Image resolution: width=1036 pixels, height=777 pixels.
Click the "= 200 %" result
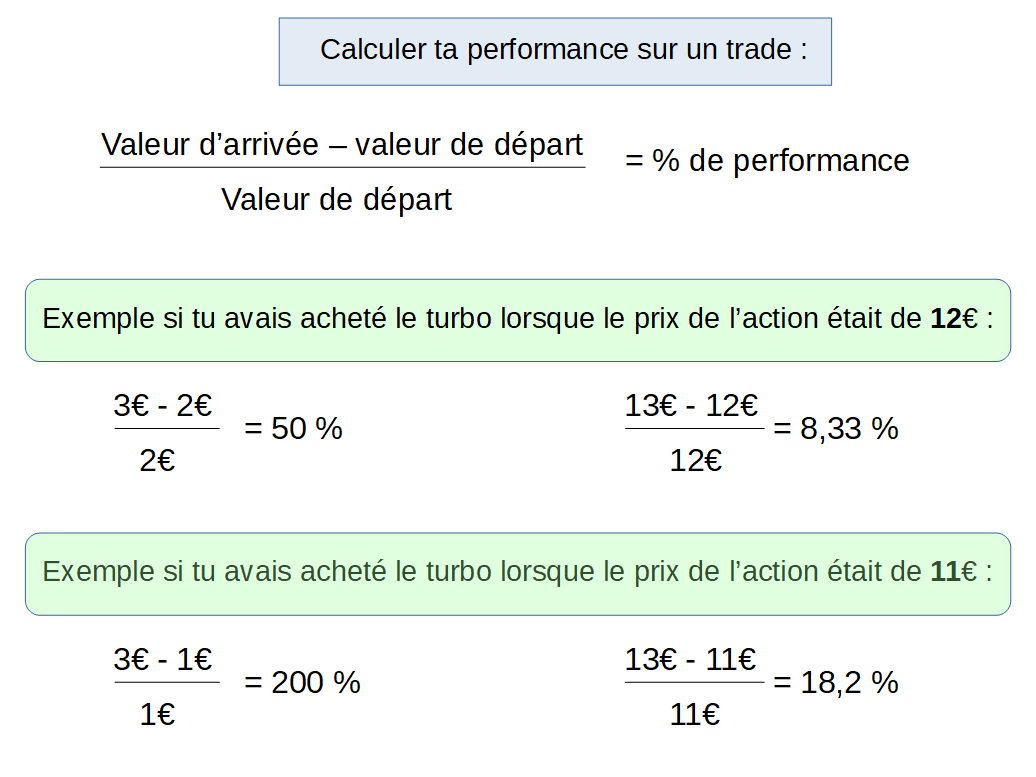pos(302,683)
